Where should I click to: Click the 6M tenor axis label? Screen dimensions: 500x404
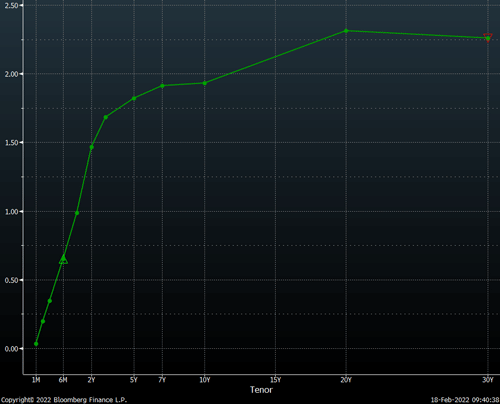(x=63, y=380)
